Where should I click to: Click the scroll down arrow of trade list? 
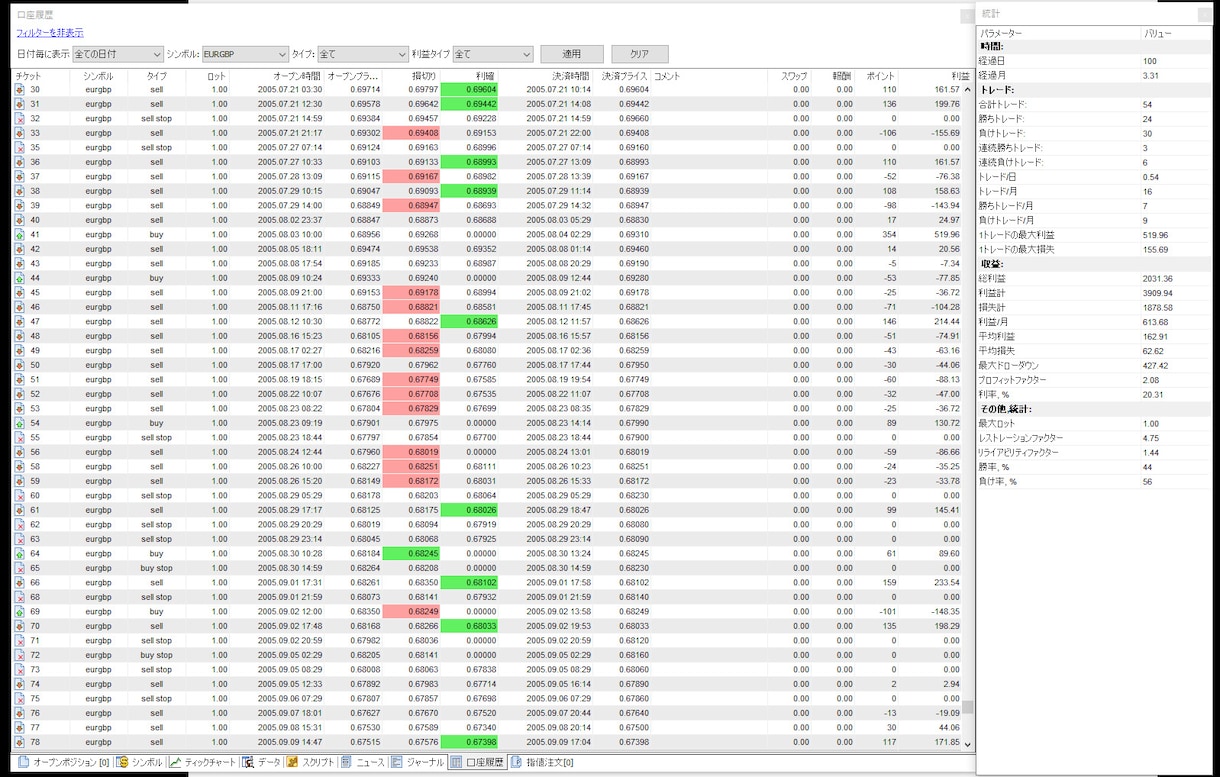point(967,744)
